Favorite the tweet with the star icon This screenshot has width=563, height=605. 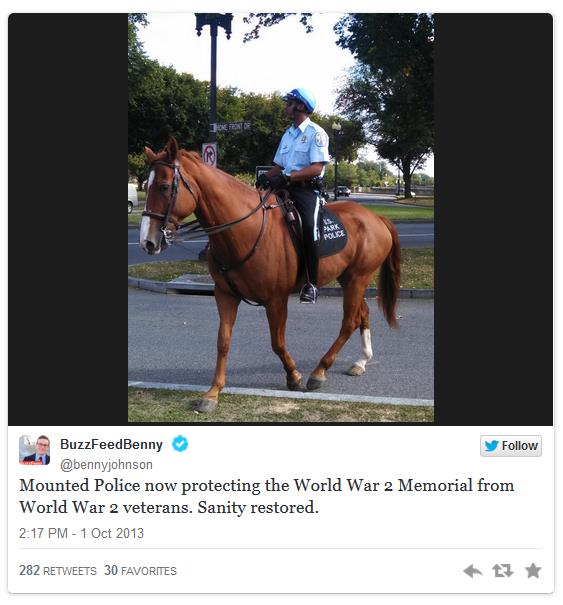click(533, 571)
